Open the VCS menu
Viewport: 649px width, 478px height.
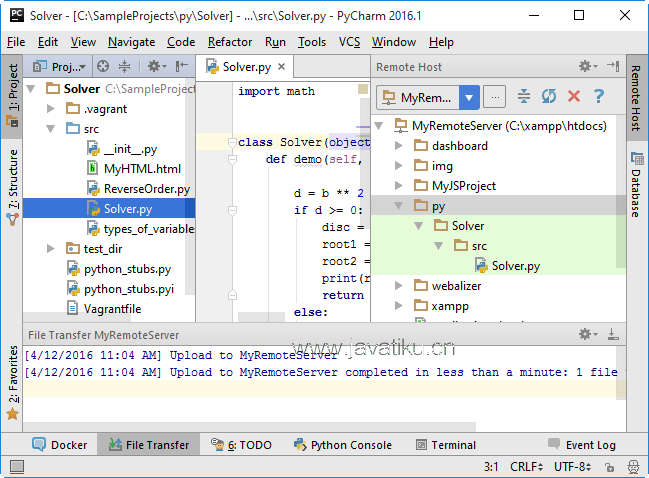coord(349,42)
